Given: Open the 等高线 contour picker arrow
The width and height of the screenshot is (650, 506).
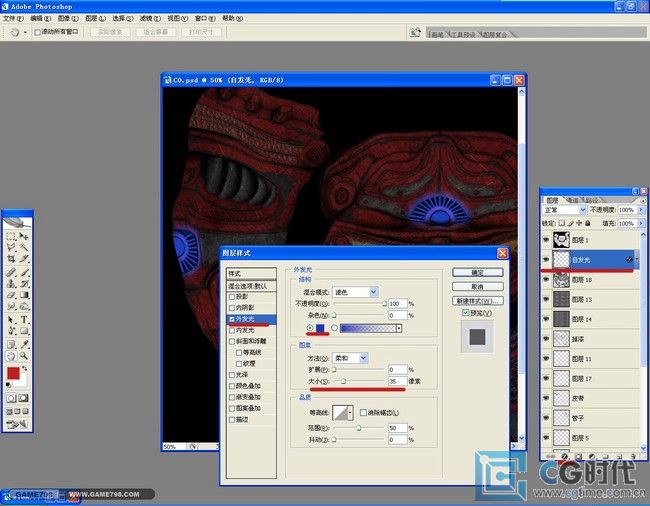Looking at the screenshot, I should [351, 413].
